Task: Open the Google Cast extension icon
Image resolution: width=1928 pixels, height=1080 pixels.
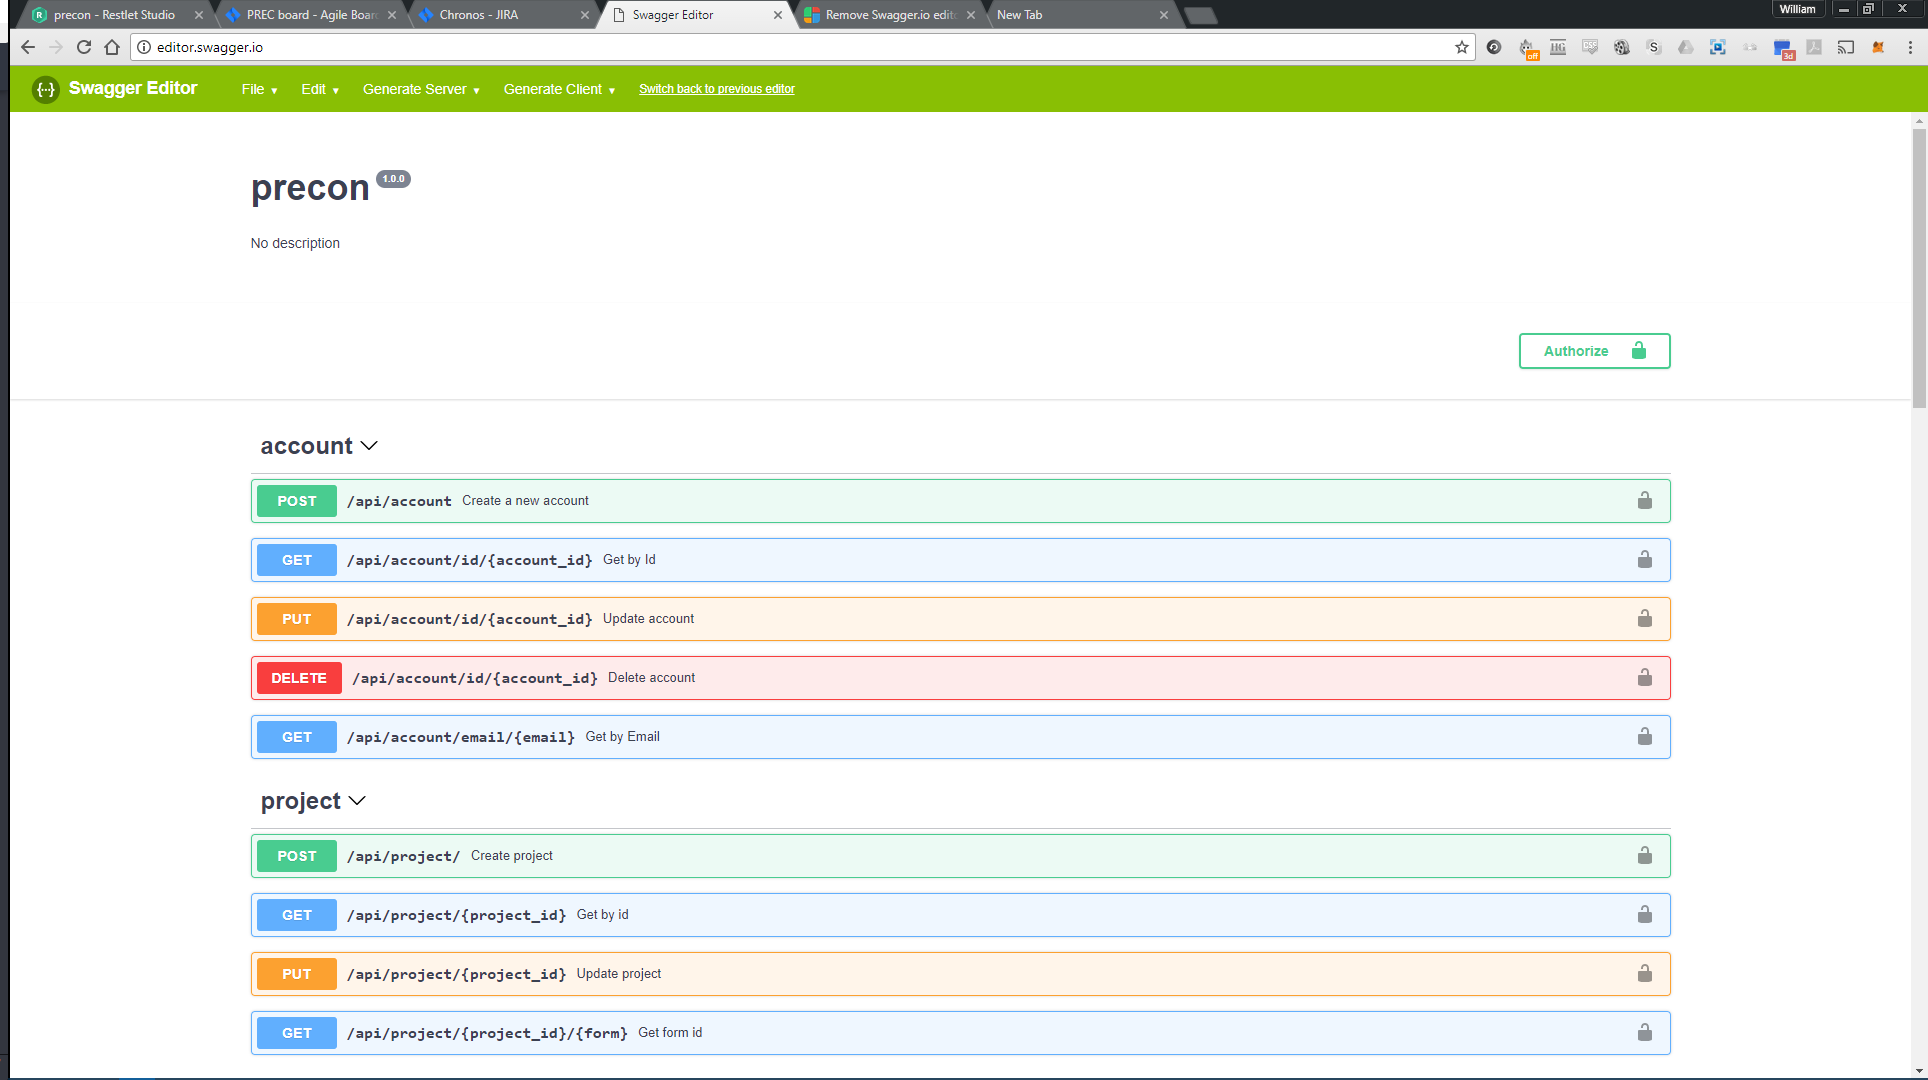Action: click(x=1845, y=47)
